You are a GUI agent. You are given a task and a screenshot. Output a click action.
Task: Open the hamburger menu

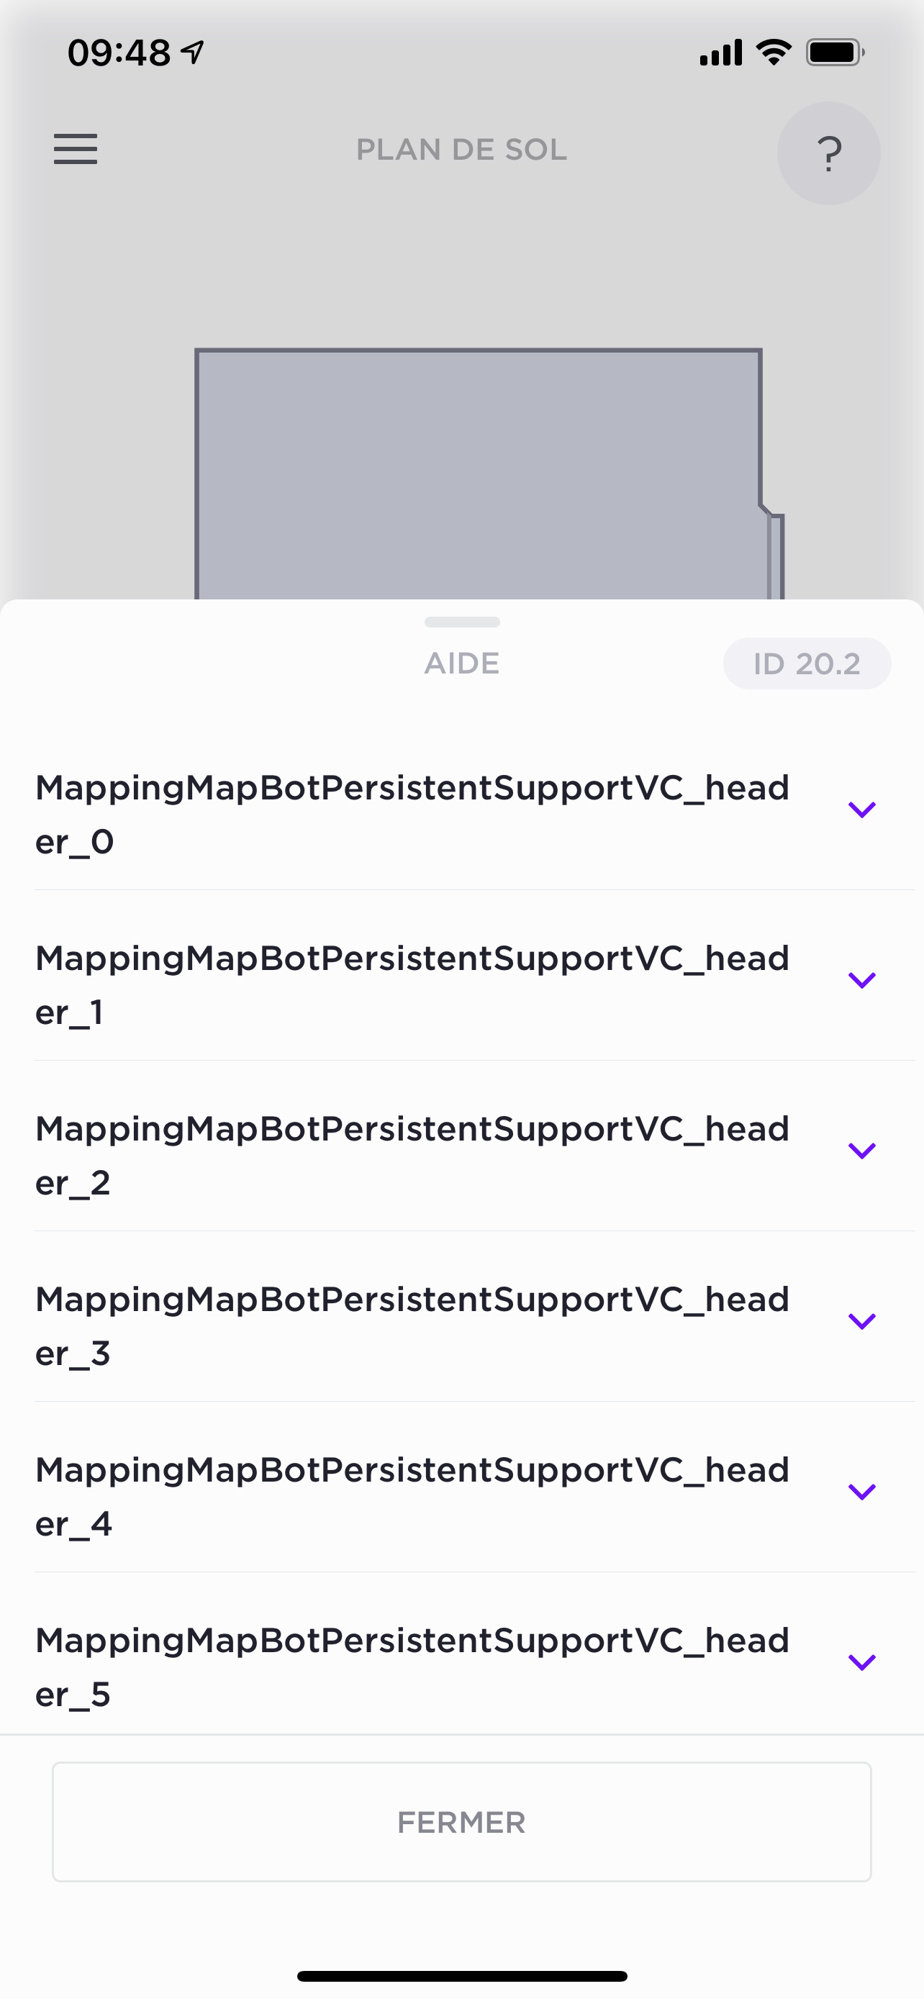[76, 149]
